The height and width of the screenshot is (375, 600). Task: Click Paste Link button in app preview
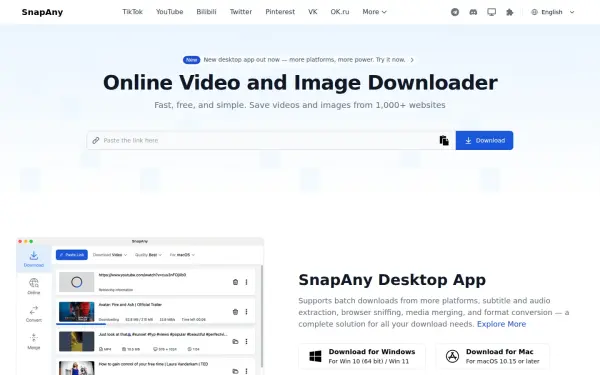72,255
